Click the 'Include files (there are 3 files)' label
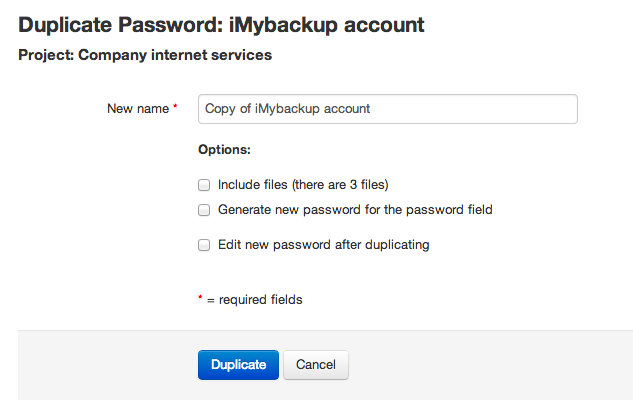 pos(303,185)
